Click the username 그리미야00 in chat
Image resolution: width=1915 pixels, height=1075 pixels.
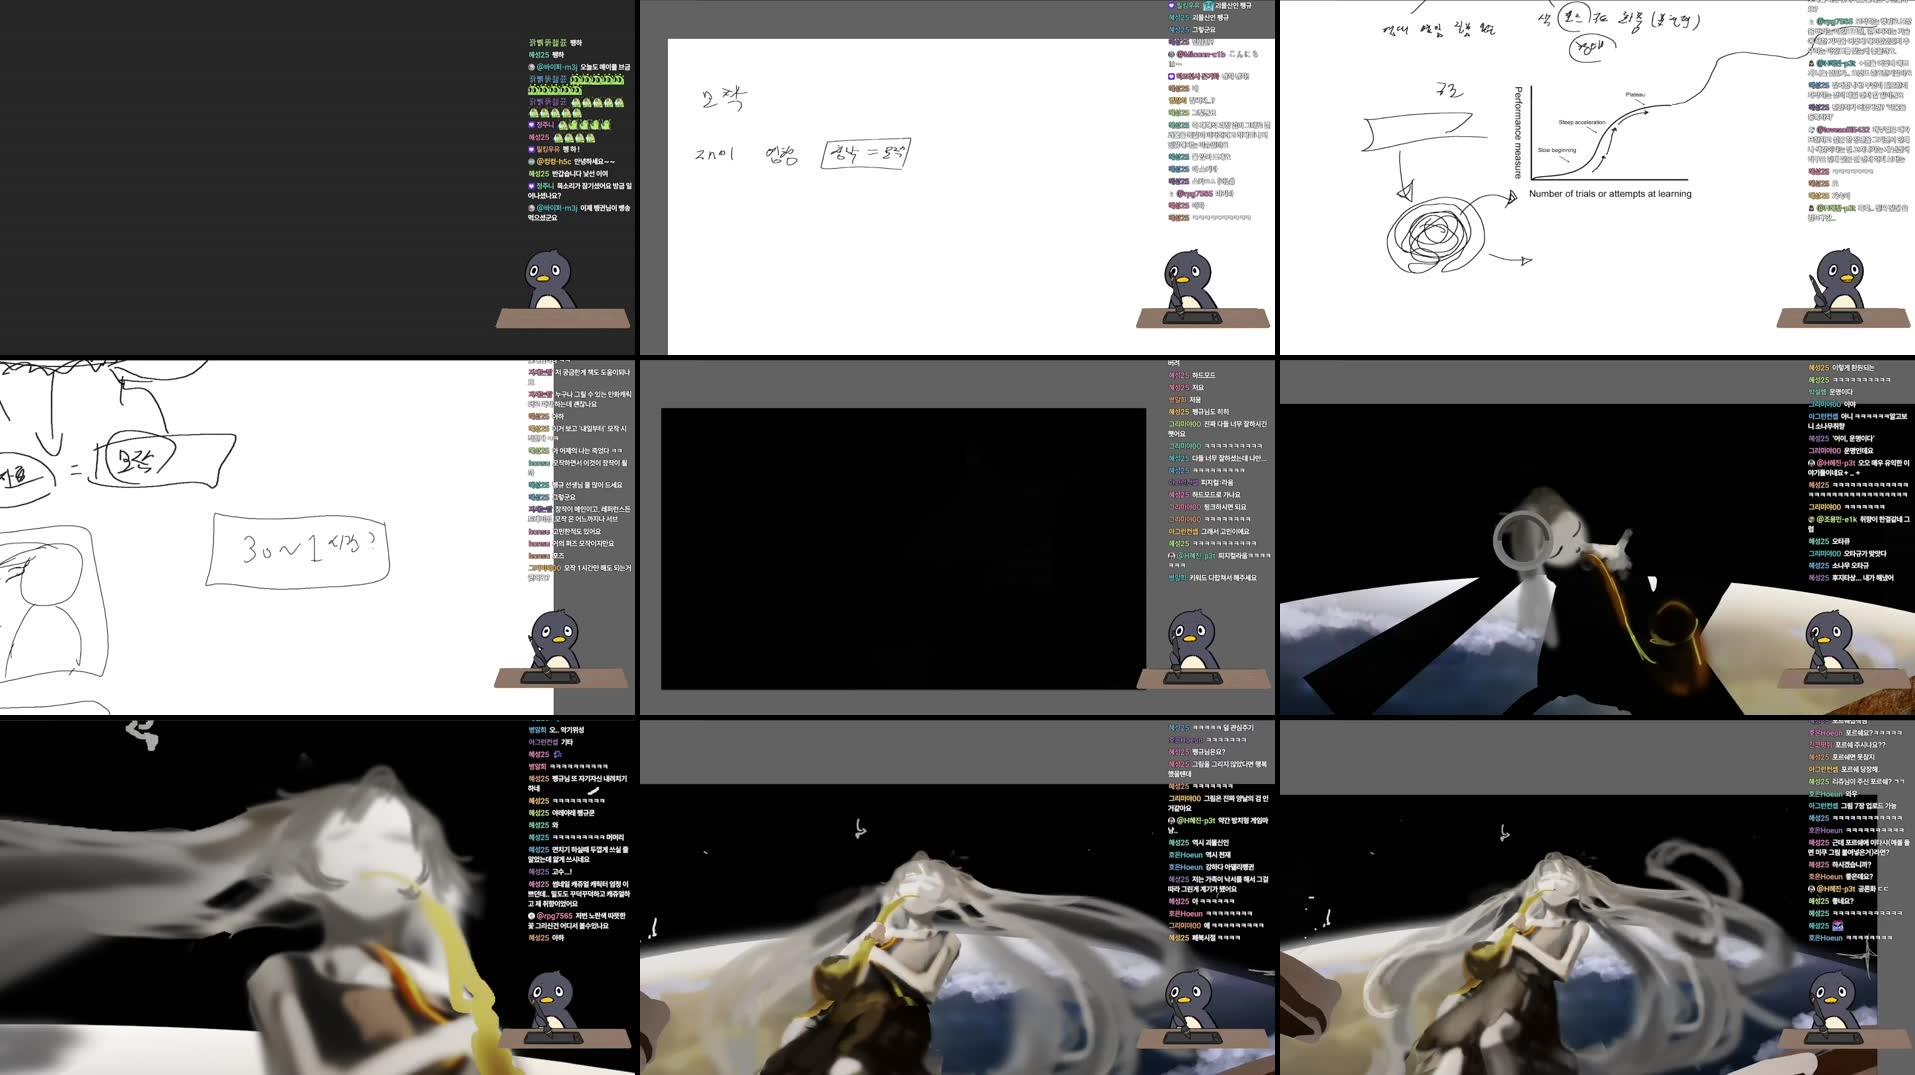[x=1184, y=423]
